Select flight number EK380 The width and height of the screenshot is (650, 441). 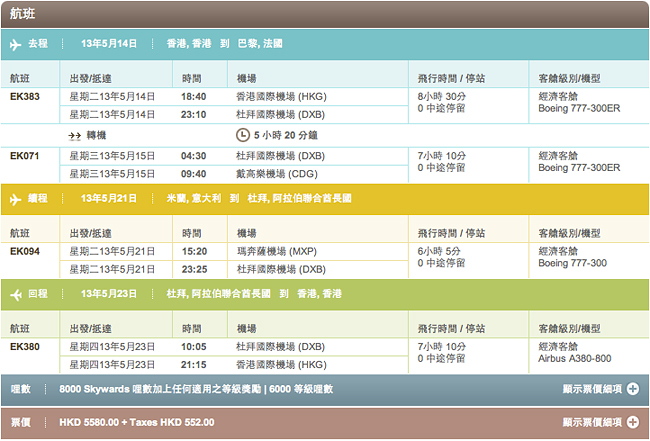coord(25,346)
